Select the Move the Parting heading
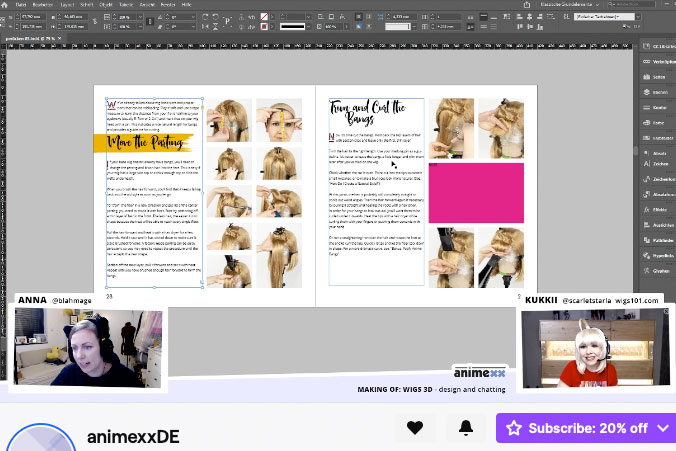676x451 pixels. 145,142
